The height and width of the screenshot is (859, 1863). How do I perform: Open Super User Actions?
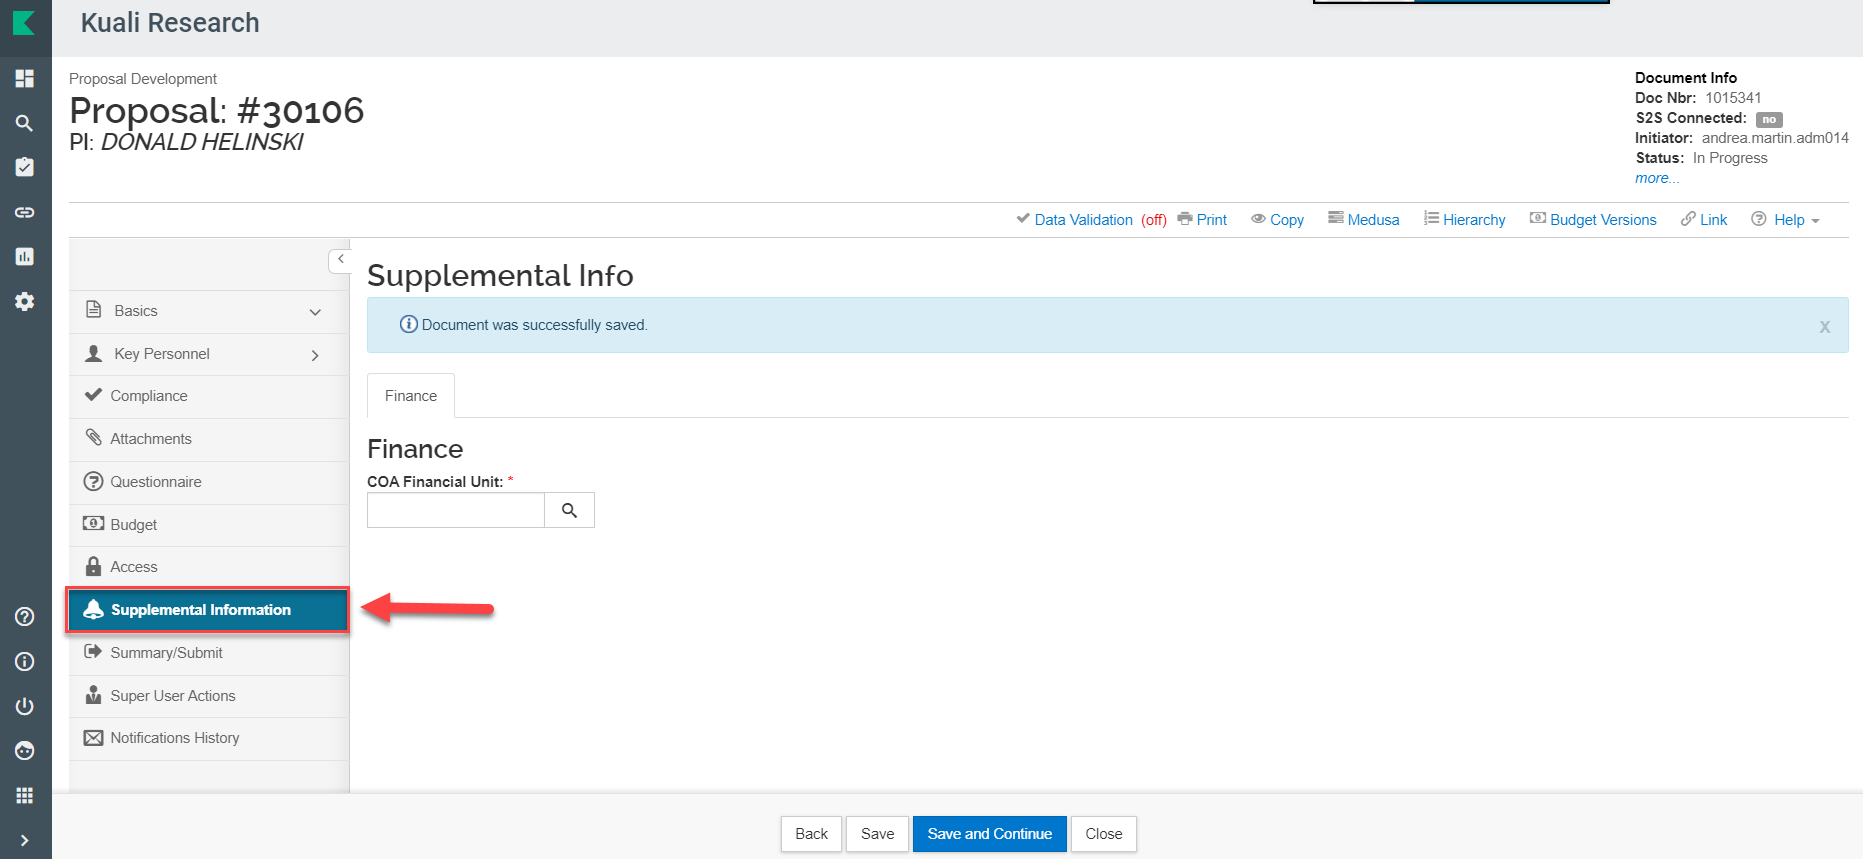(x=209, y=696)
